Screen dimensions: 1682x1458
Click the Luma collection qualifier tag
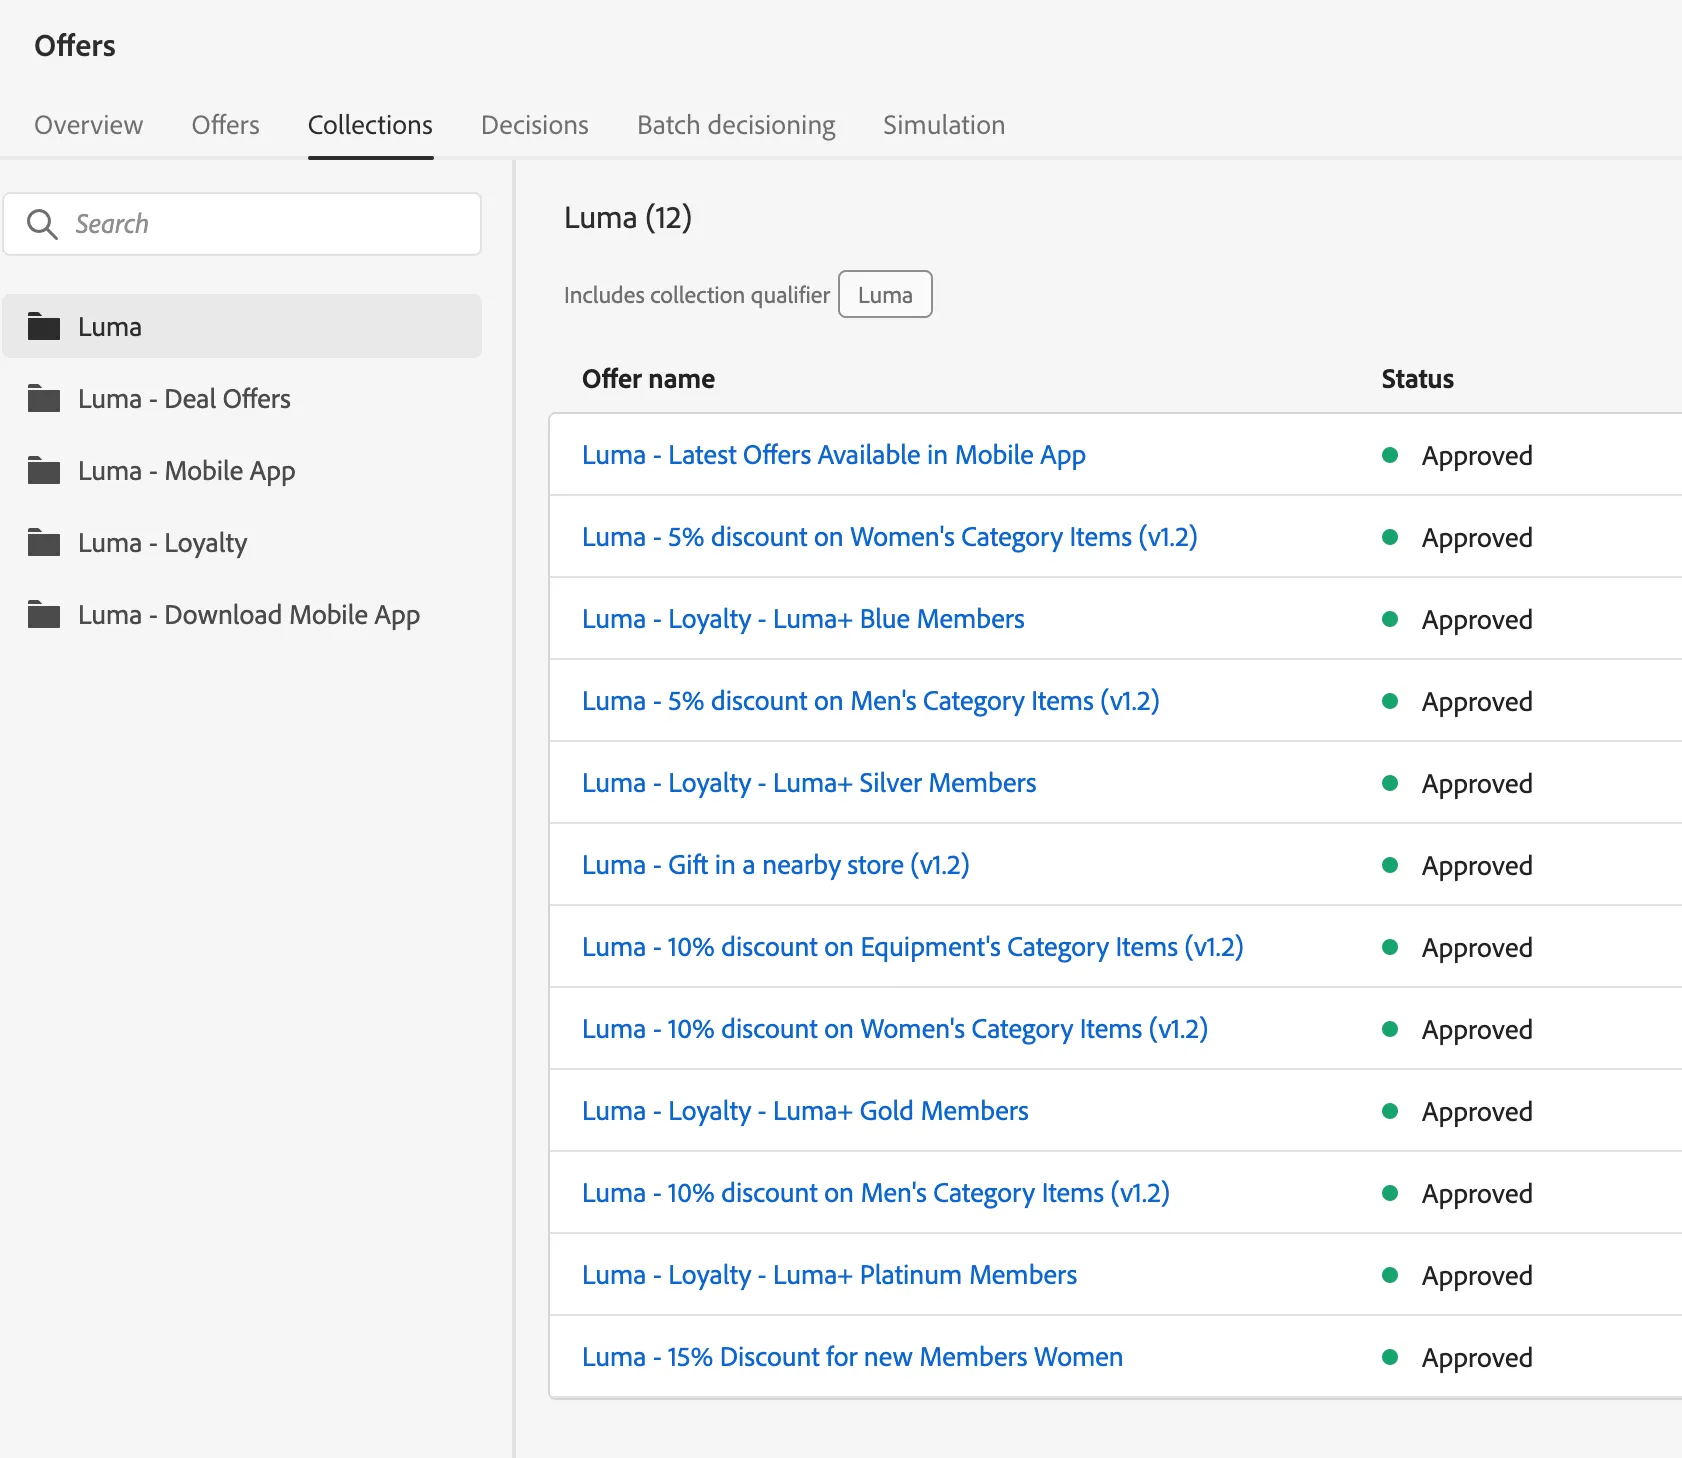pyautogui.click(x=885, y=294)
